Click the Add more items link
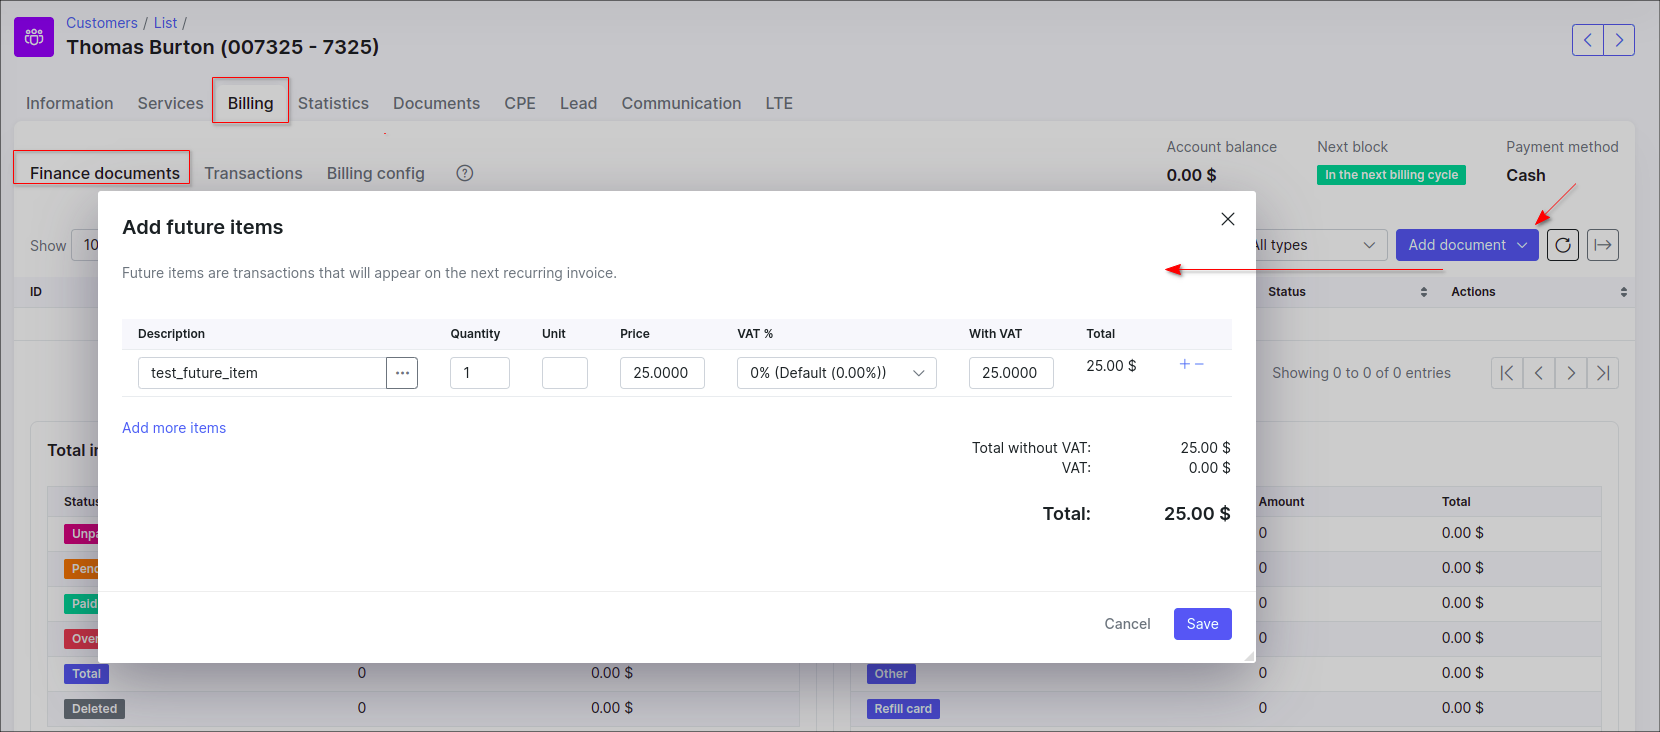The image size is (1660, 732). click(174, 428)
